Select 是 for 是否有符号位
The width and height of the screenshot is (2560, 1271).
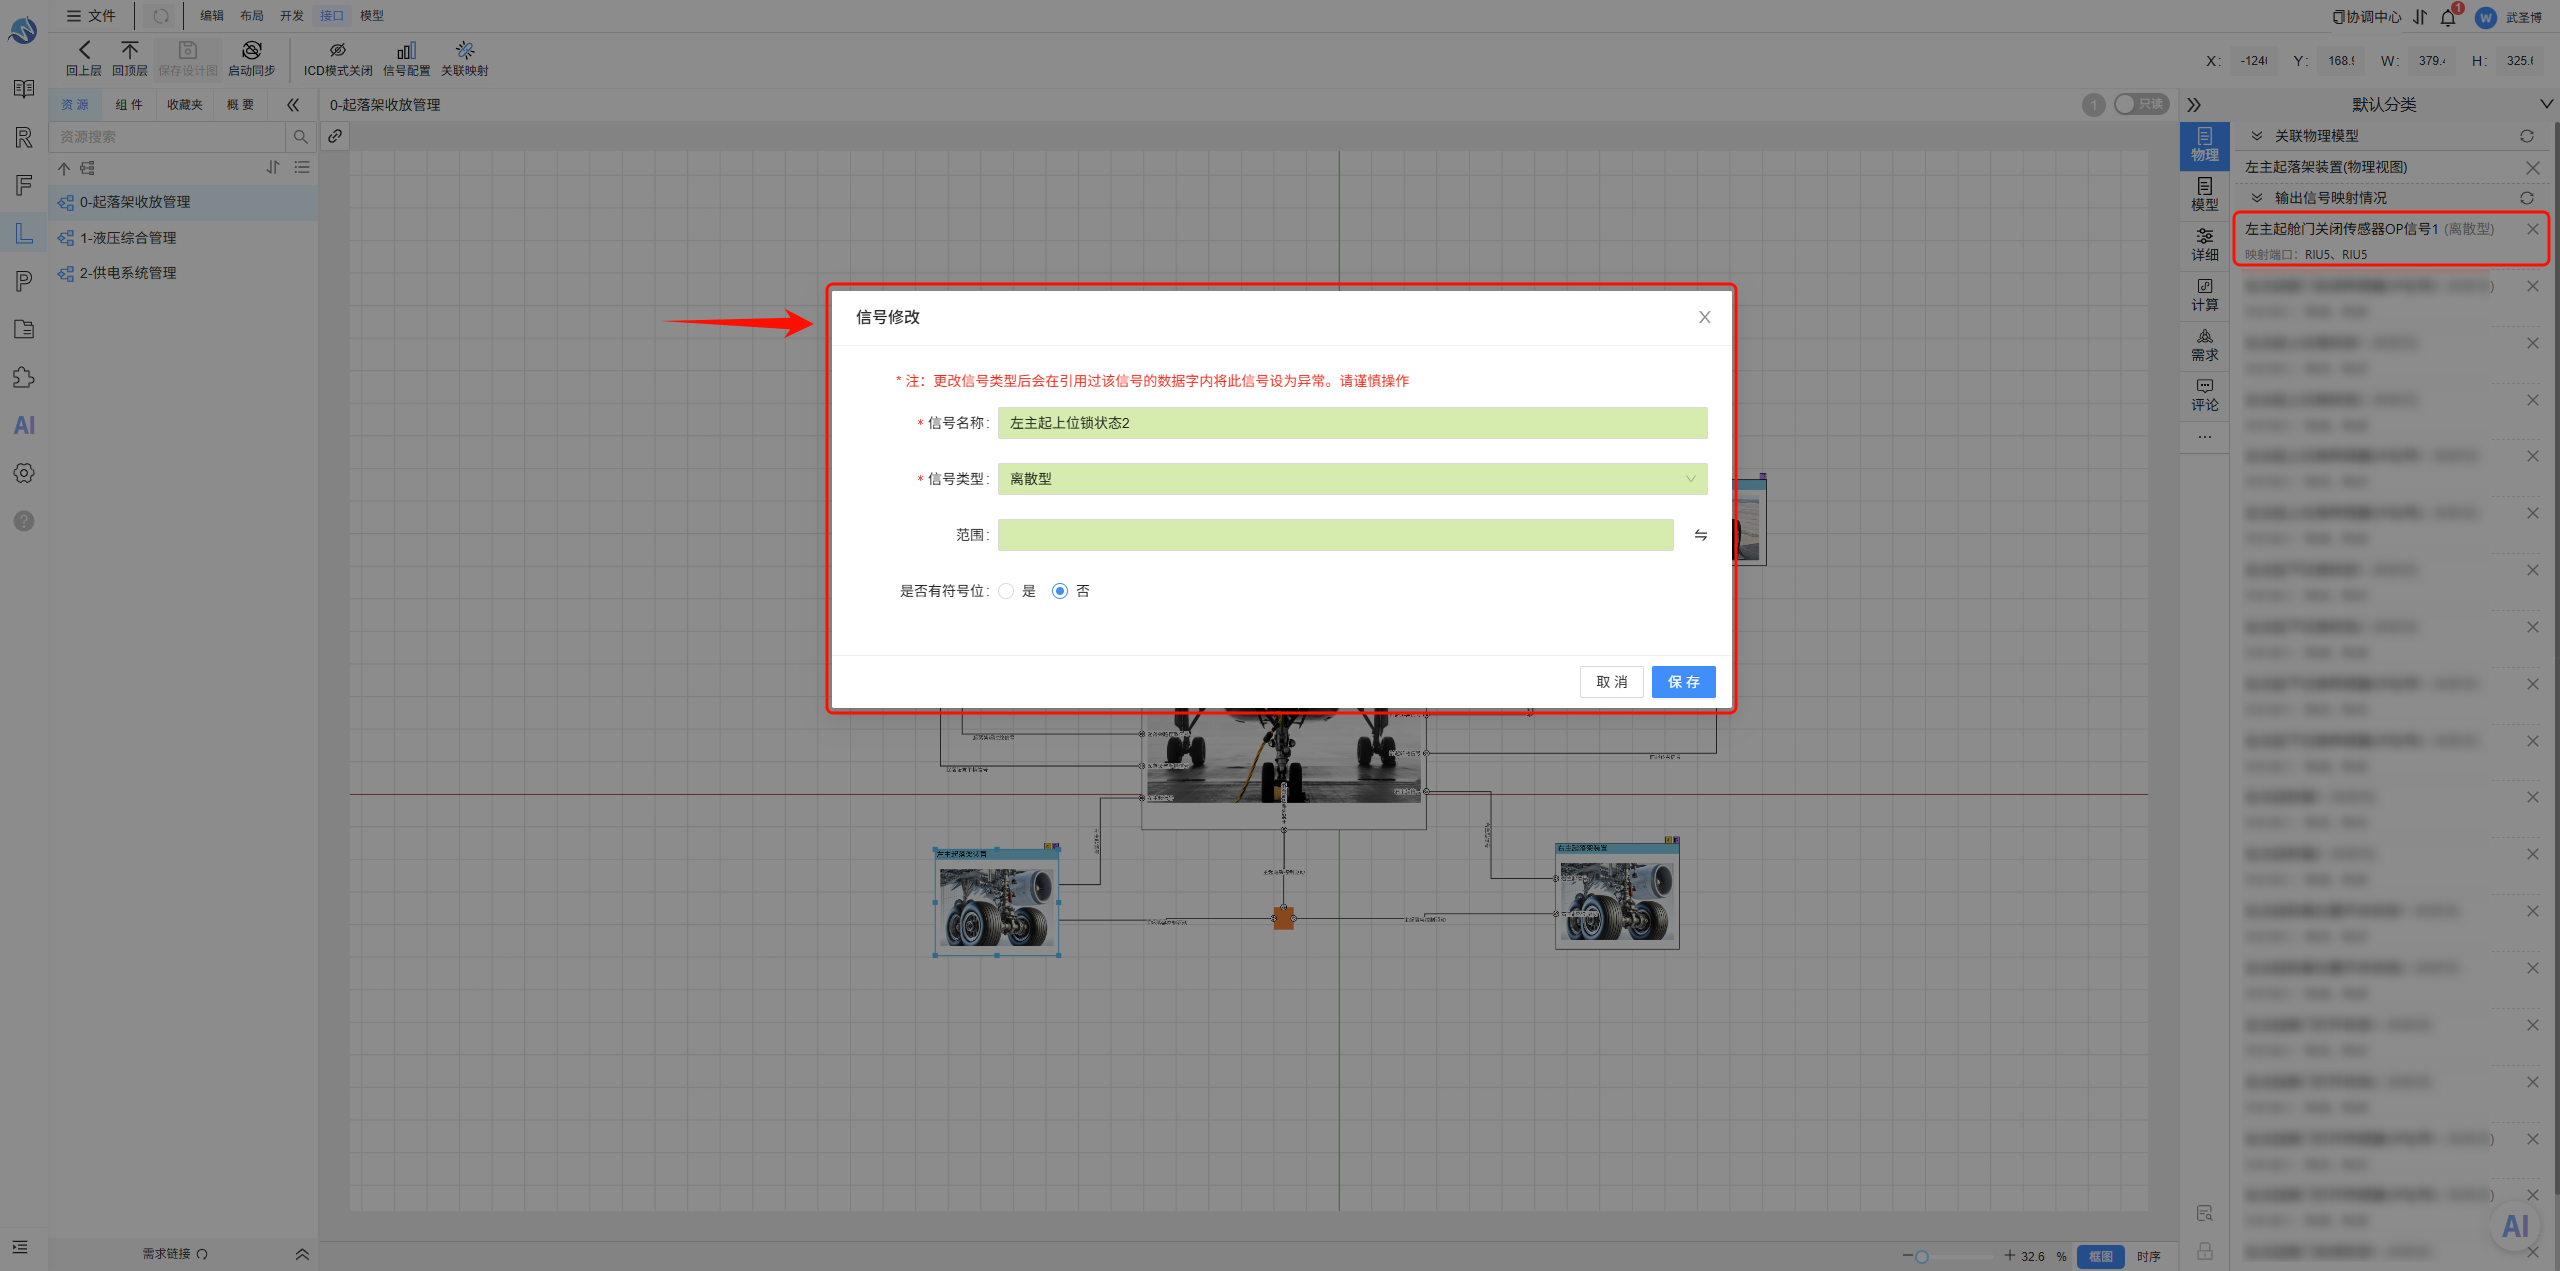[x=1006, y=591]
